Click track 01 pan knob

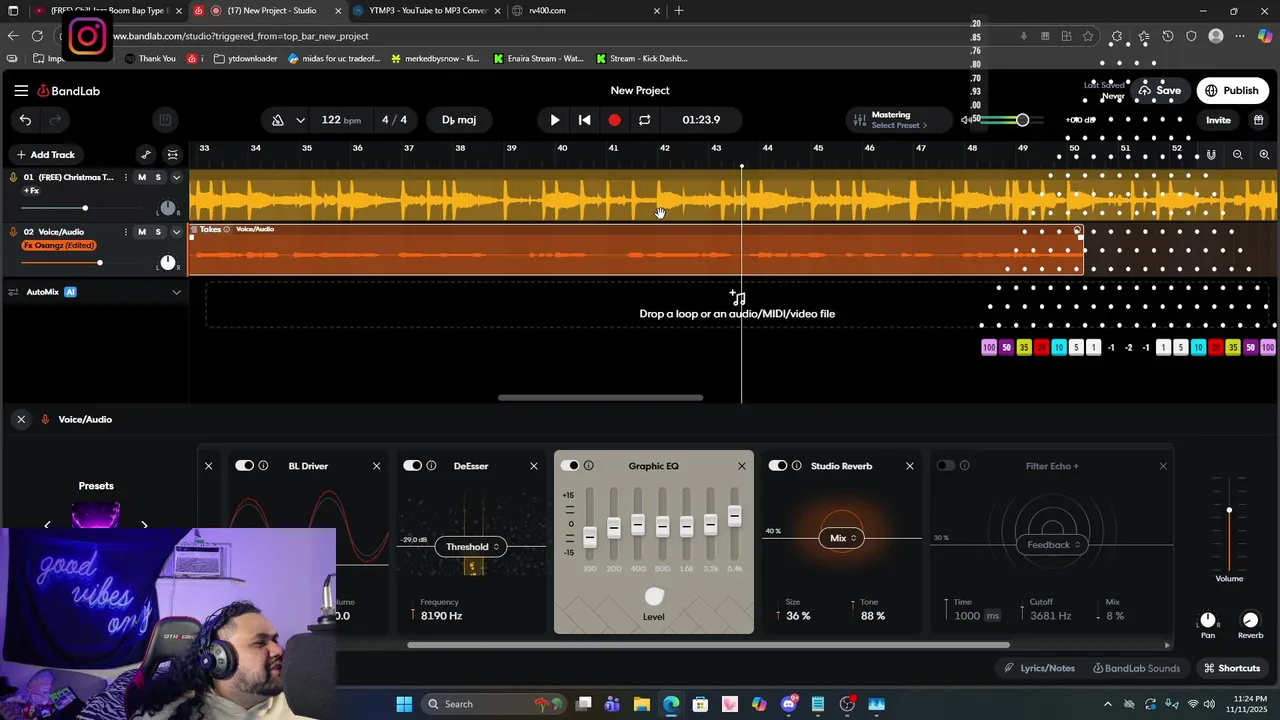pyautogui.click(x=167, y=208)
